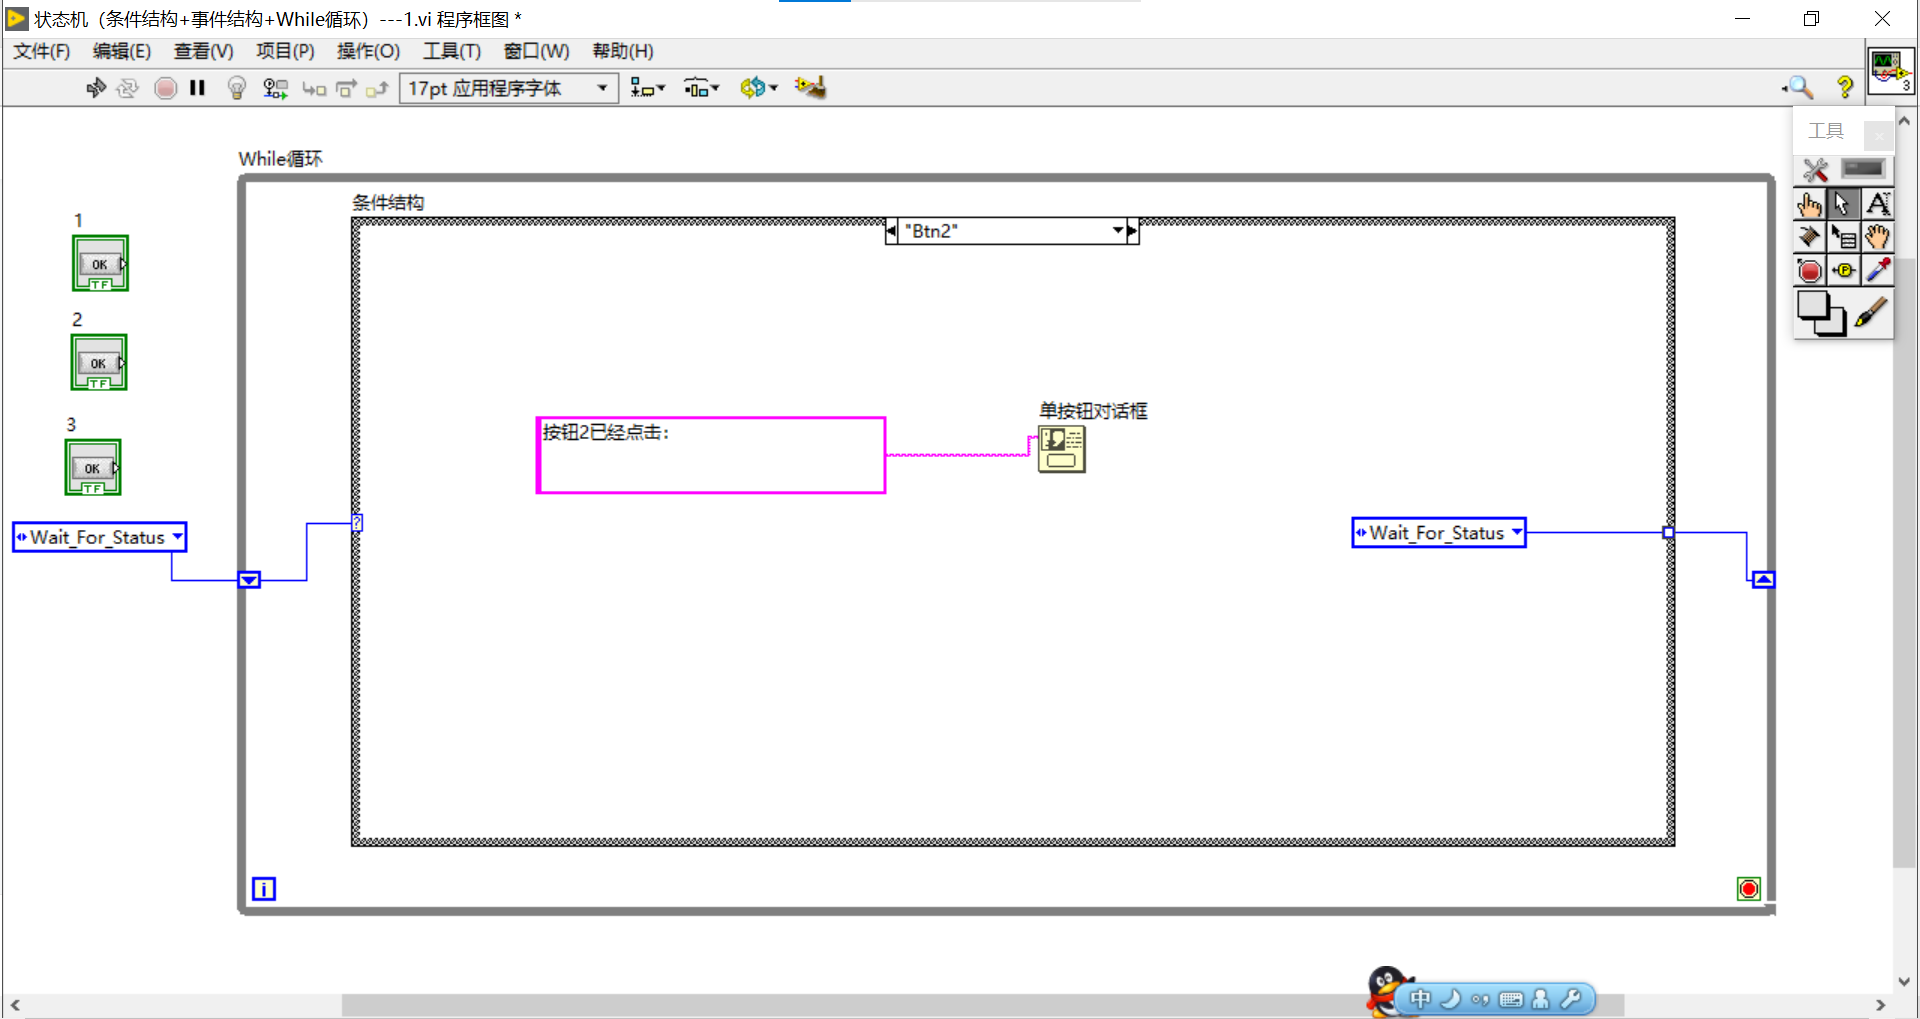Open the 窗口(W) menu
The height and width of the screenshot is (1019, 1920).
coord(536,51)
